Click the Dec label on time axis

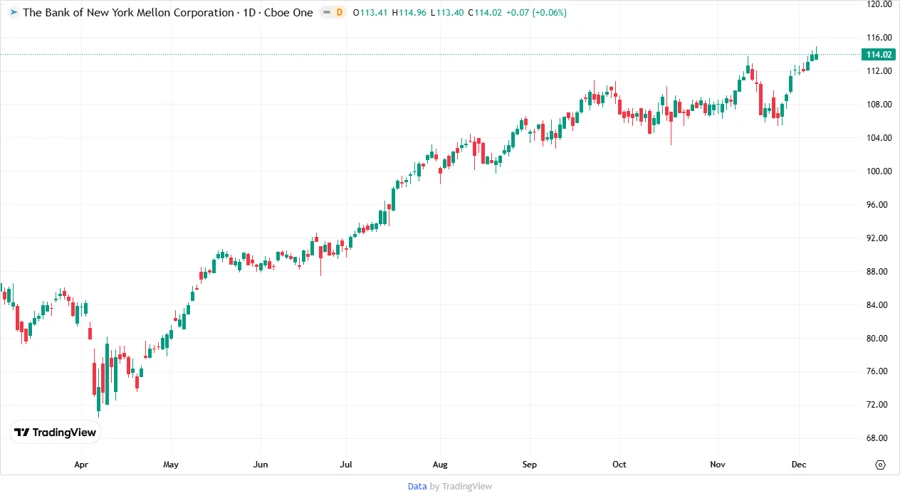[x=798, y=464]
